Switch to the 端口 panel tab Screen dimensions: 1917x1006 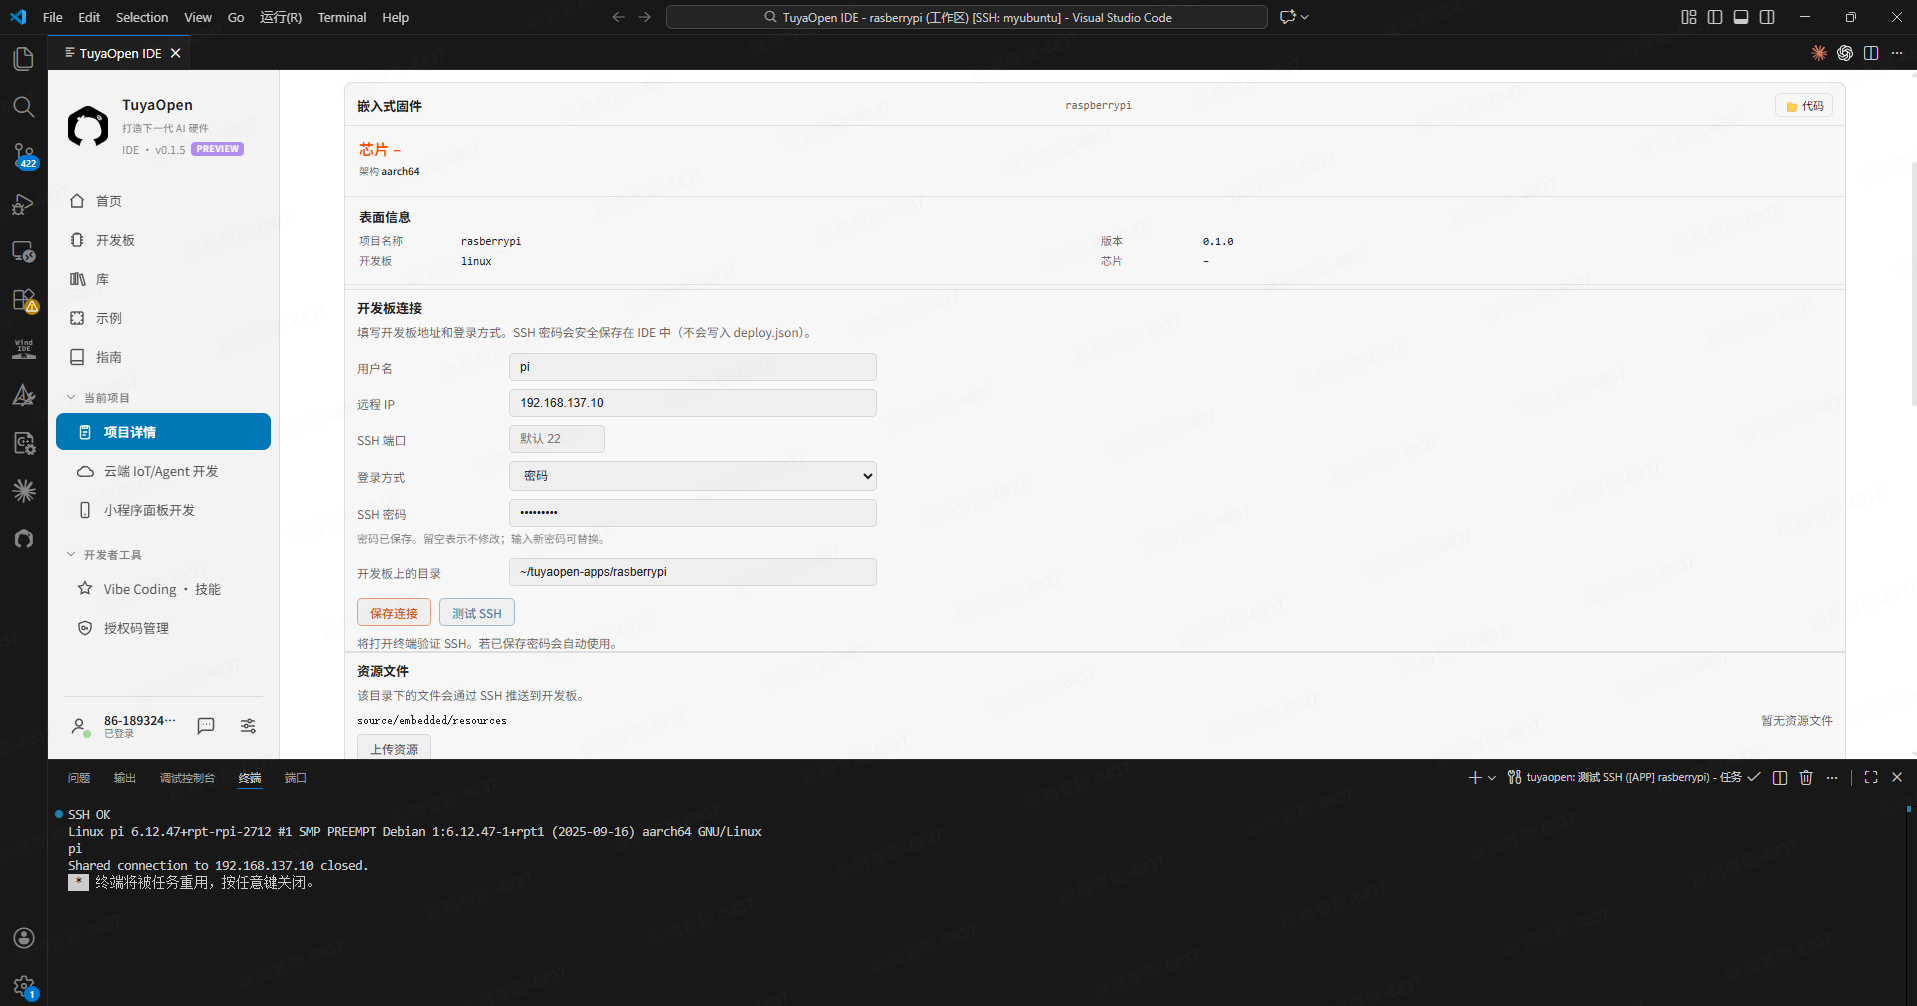296,778
